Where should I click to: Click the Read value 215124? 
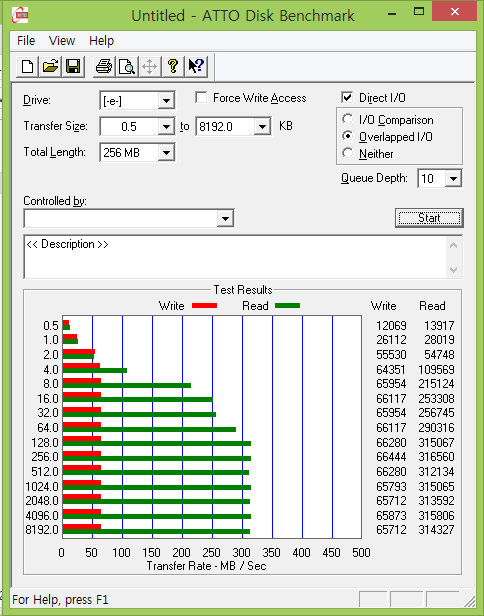(436, 383)
